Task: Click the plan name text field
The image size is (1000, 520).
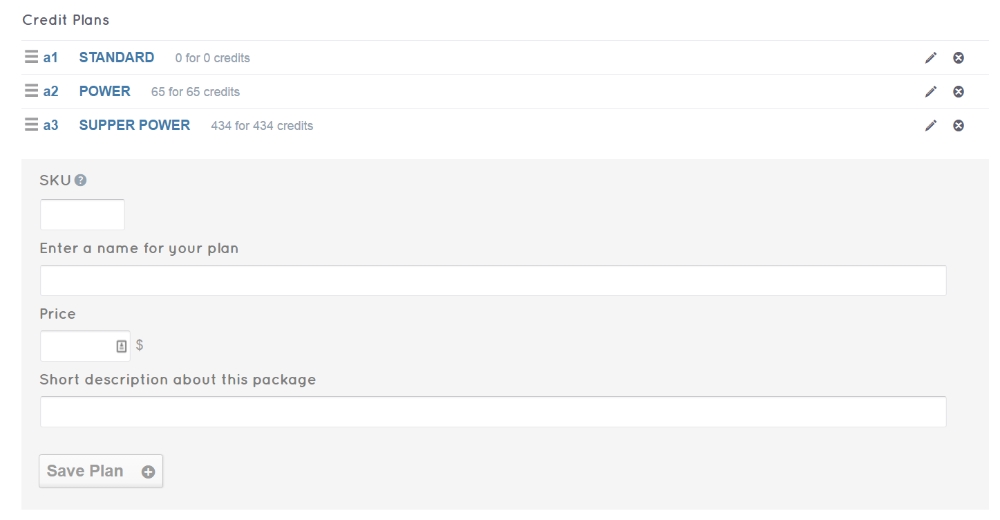Action: (x=493, y=280)
